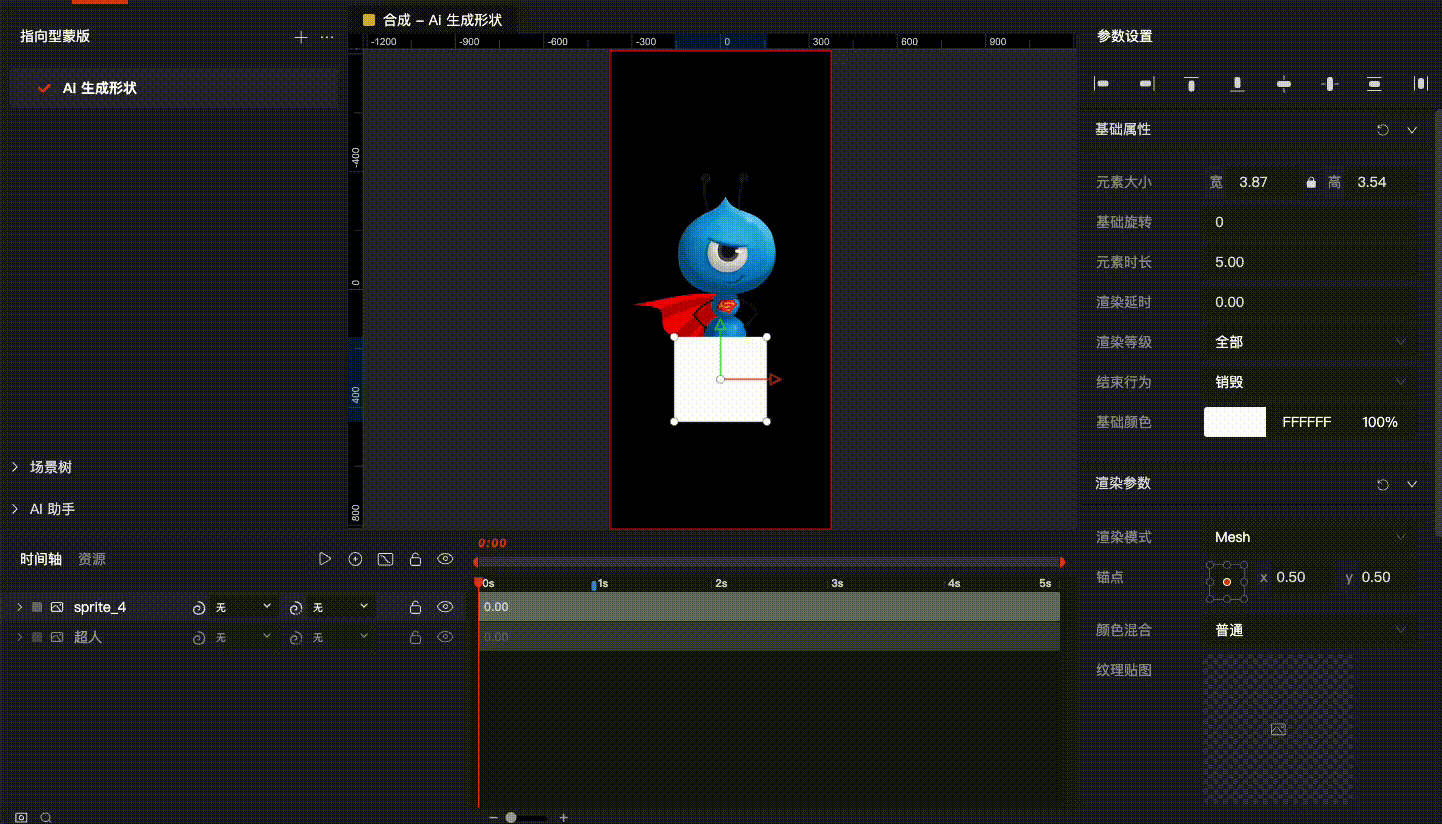The image size is (1442, 824).
Task: Collapse the 基础属性 section
Action: 1412,130
